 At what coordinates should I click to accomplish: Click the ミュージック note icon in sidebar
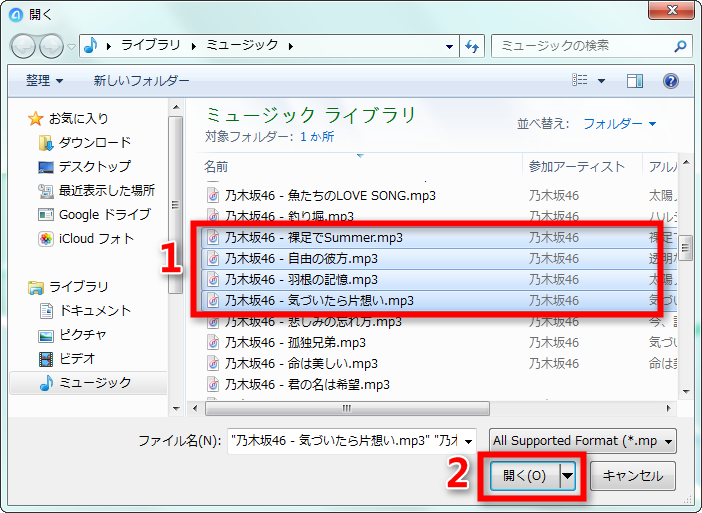tap(46, 383)
